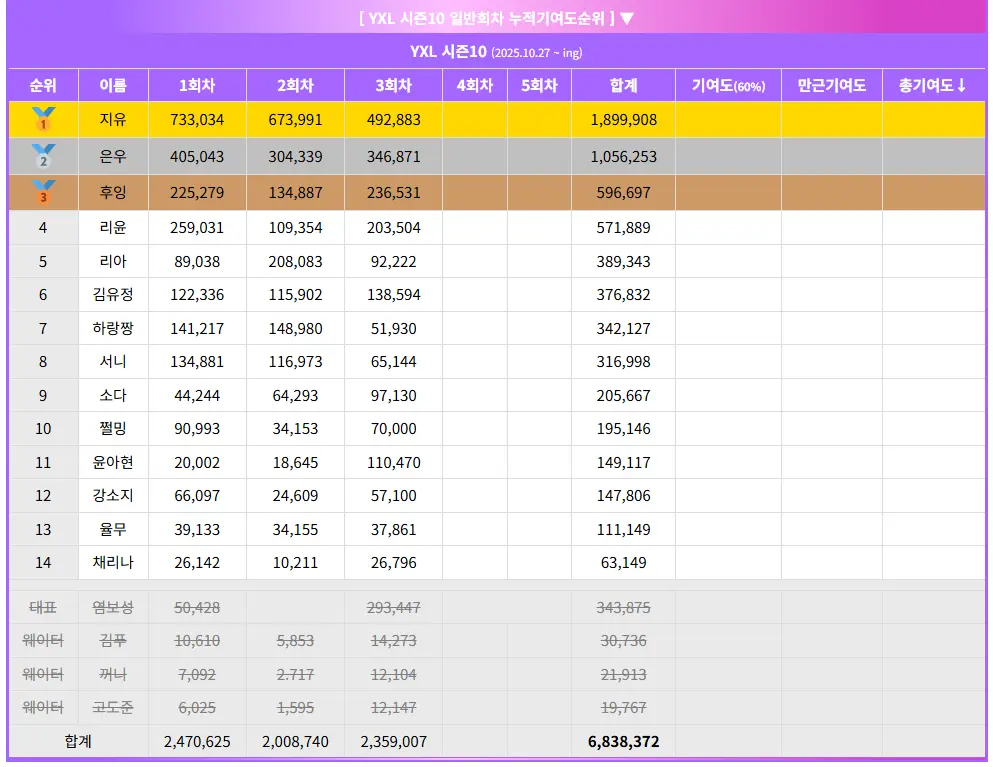Screen dimensions: 993x767
Task: Click 윤아현's 3회차 value 110,470
Action: pos(393,463)
